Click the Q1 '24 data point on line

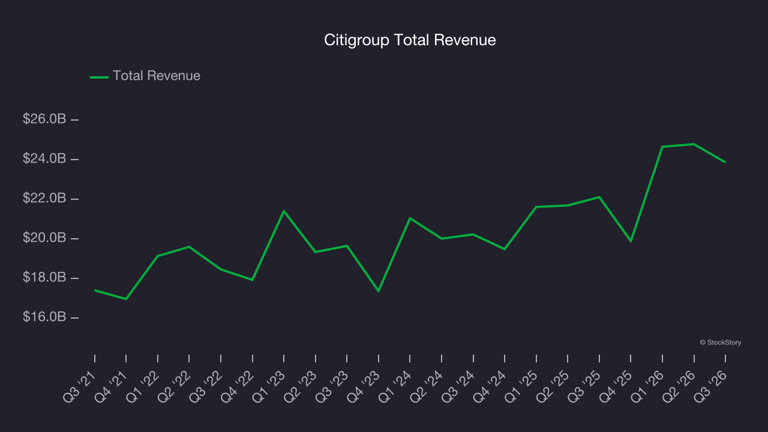410,218
